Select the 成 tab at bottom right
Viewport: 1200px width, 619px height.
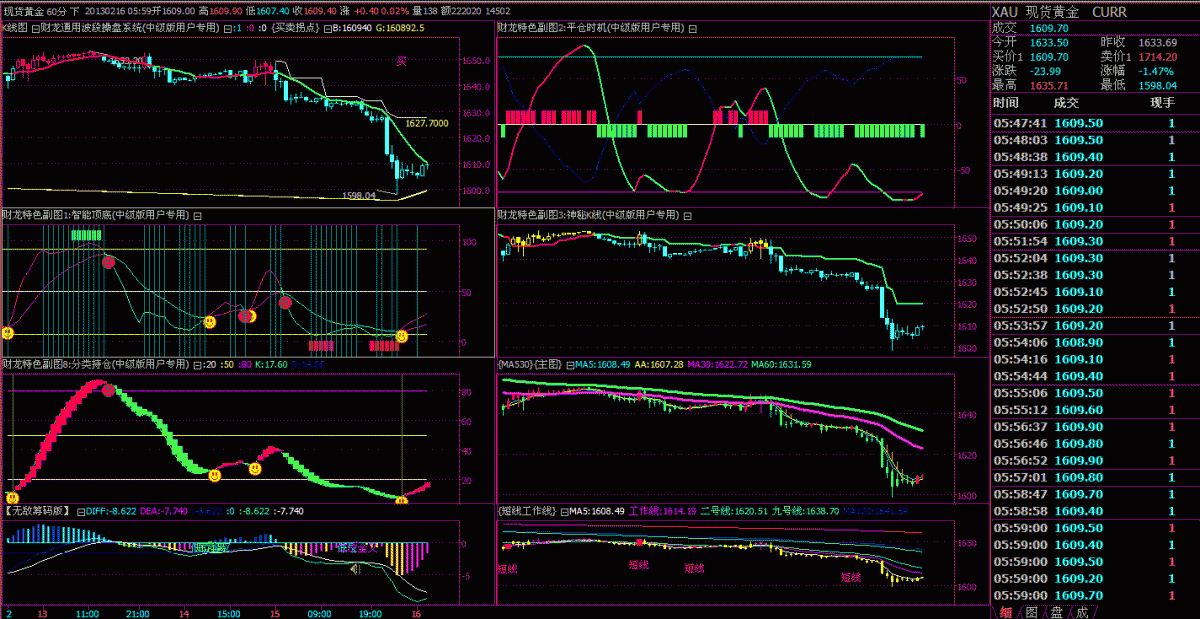1081,612
